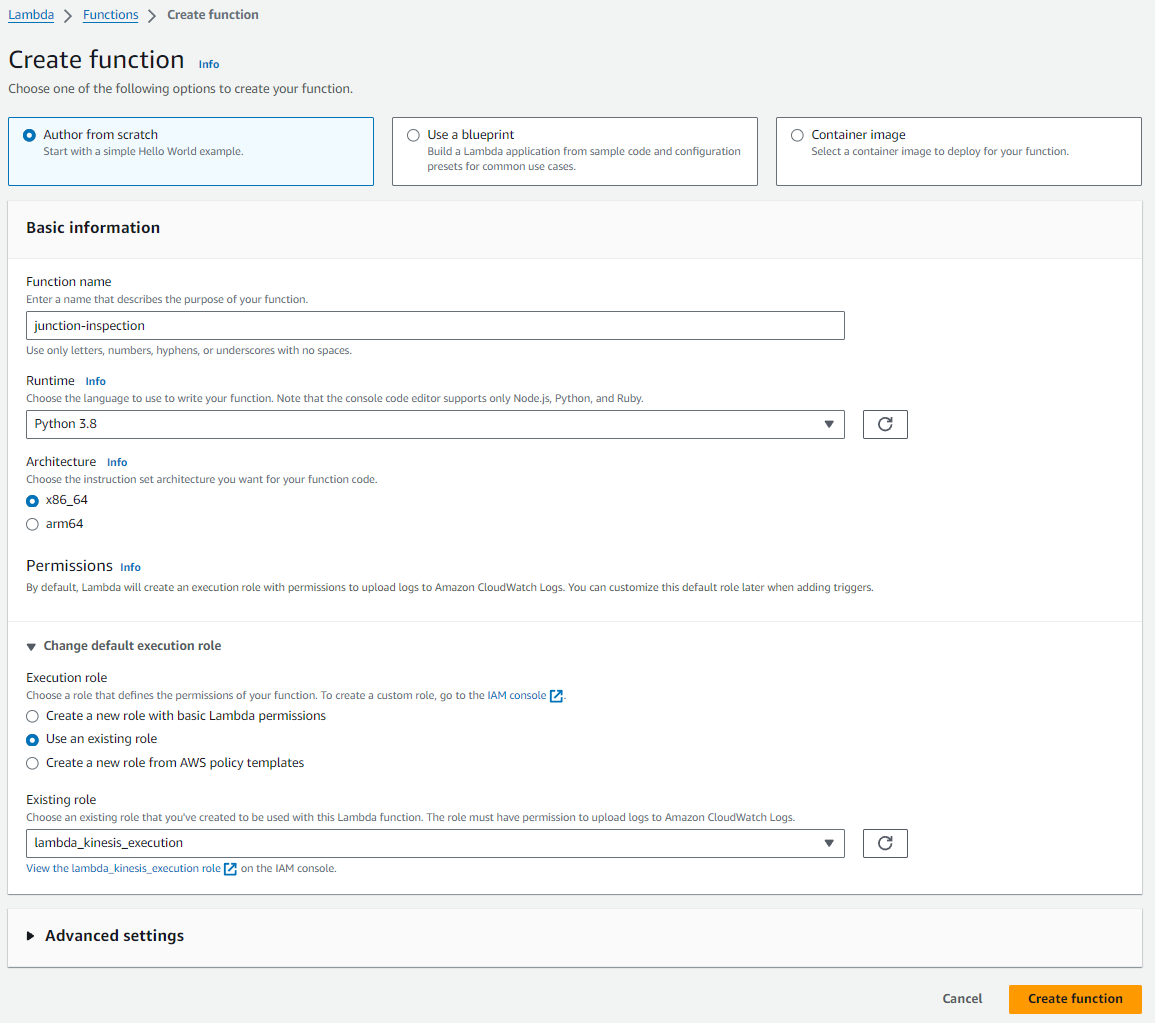
Task: Refresh the runtime version list
Action: [884, 424]
